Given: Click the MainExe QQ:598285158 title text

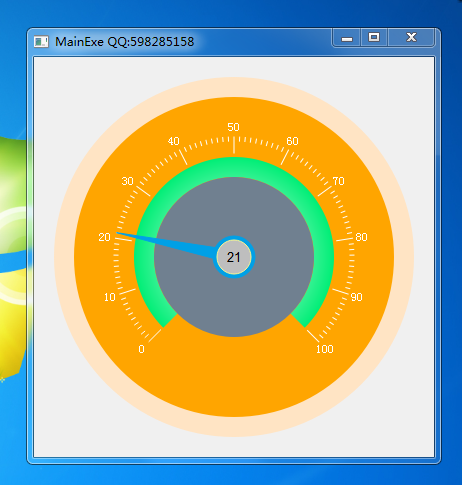Looking at the screenshot, I should pyautogui.click(x=124, y=42).
